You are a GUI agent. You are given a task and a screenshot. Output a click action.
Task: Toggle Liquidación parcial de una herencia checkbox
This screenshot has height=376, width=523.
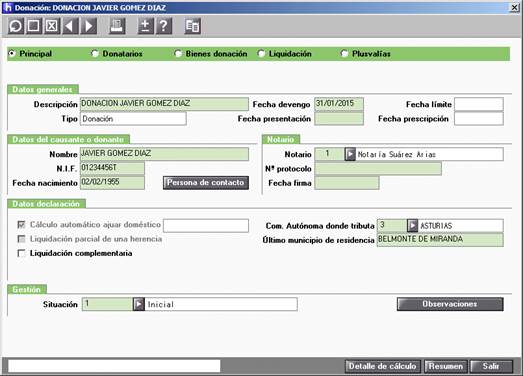pos(21,239)
